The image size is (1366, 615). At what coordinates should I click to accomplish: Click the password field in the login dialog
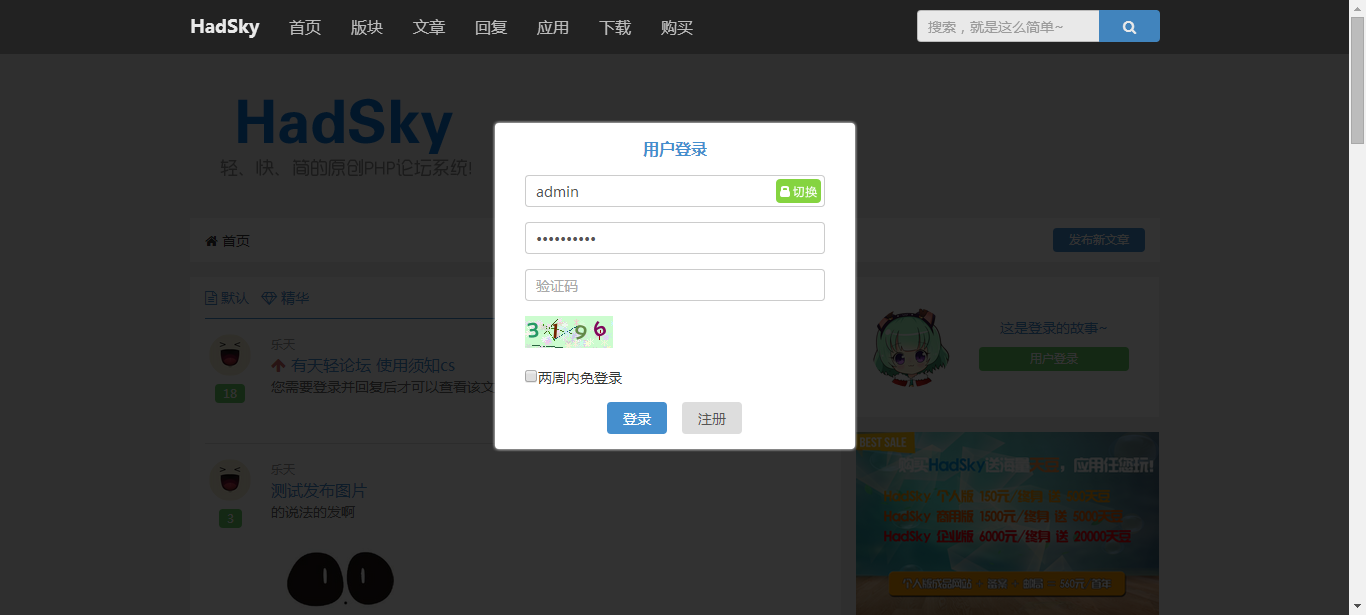pyautogui.click(x=675, y=238)
